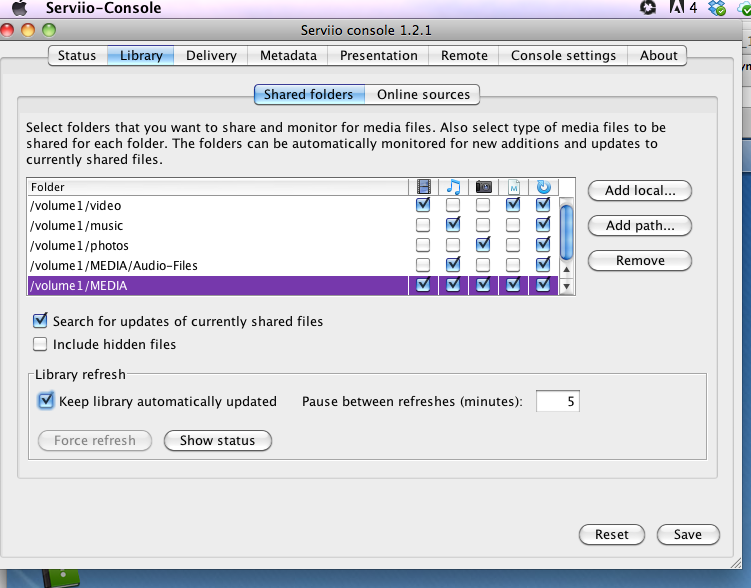Click the refresh column header icon
Image resolution: width=751 pixels, height=588 pixels.
coord(544,187)
